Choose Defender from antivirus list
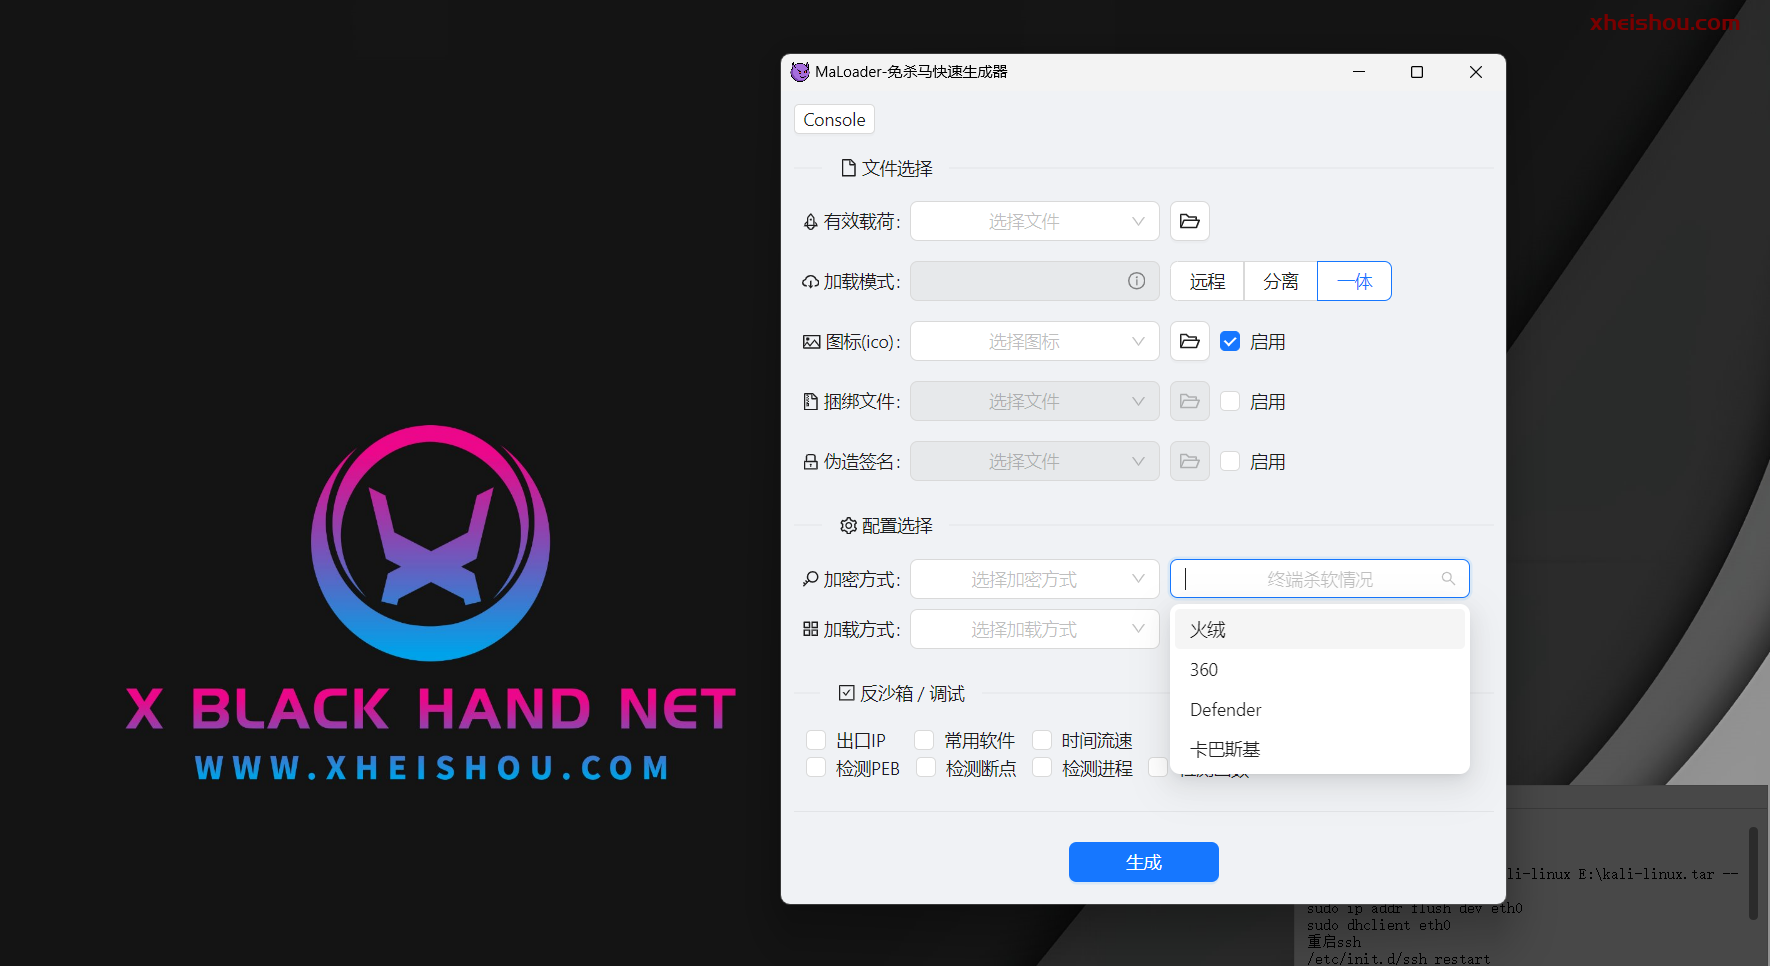 point(1320,709)
